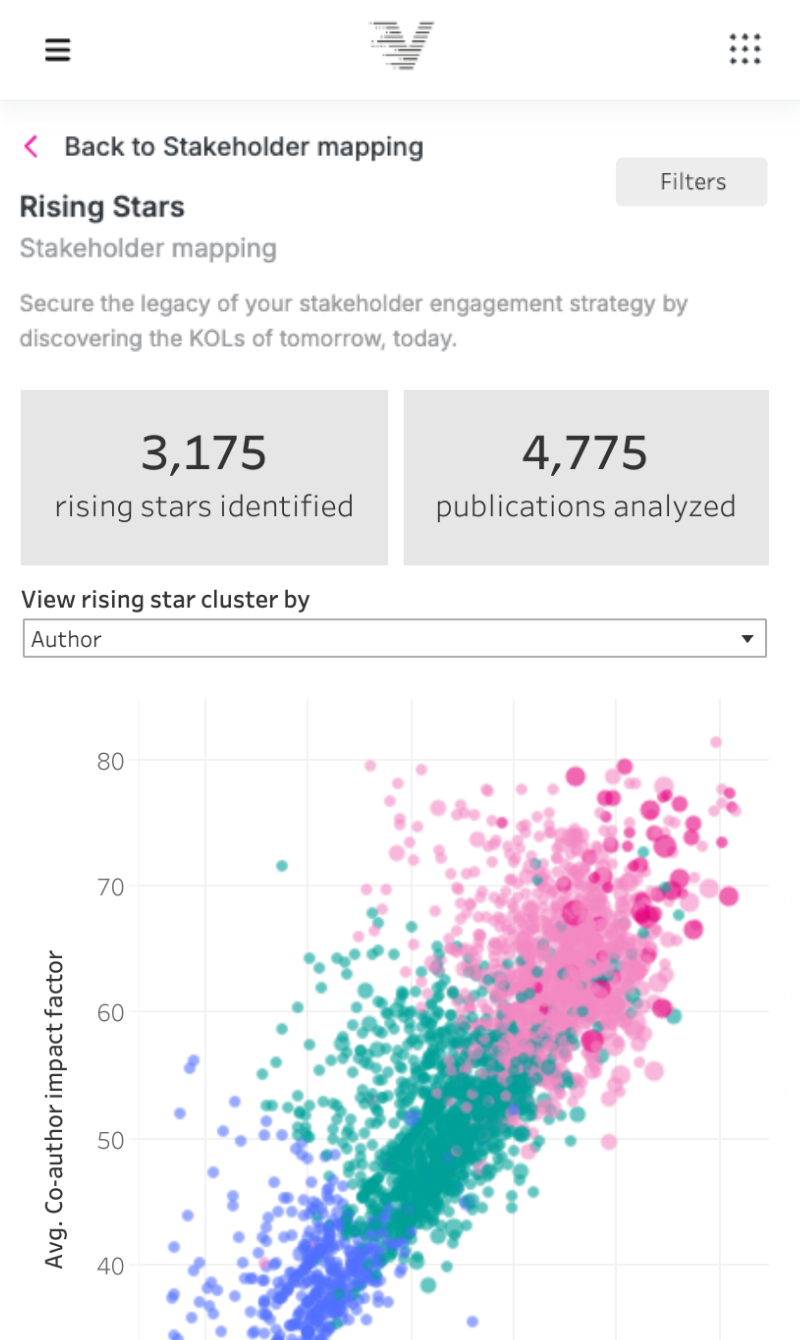The width and height of the screenshot is (800, 1340).
Task: Click the pink back chevron arrow
Action: click(x=31, y=147)
